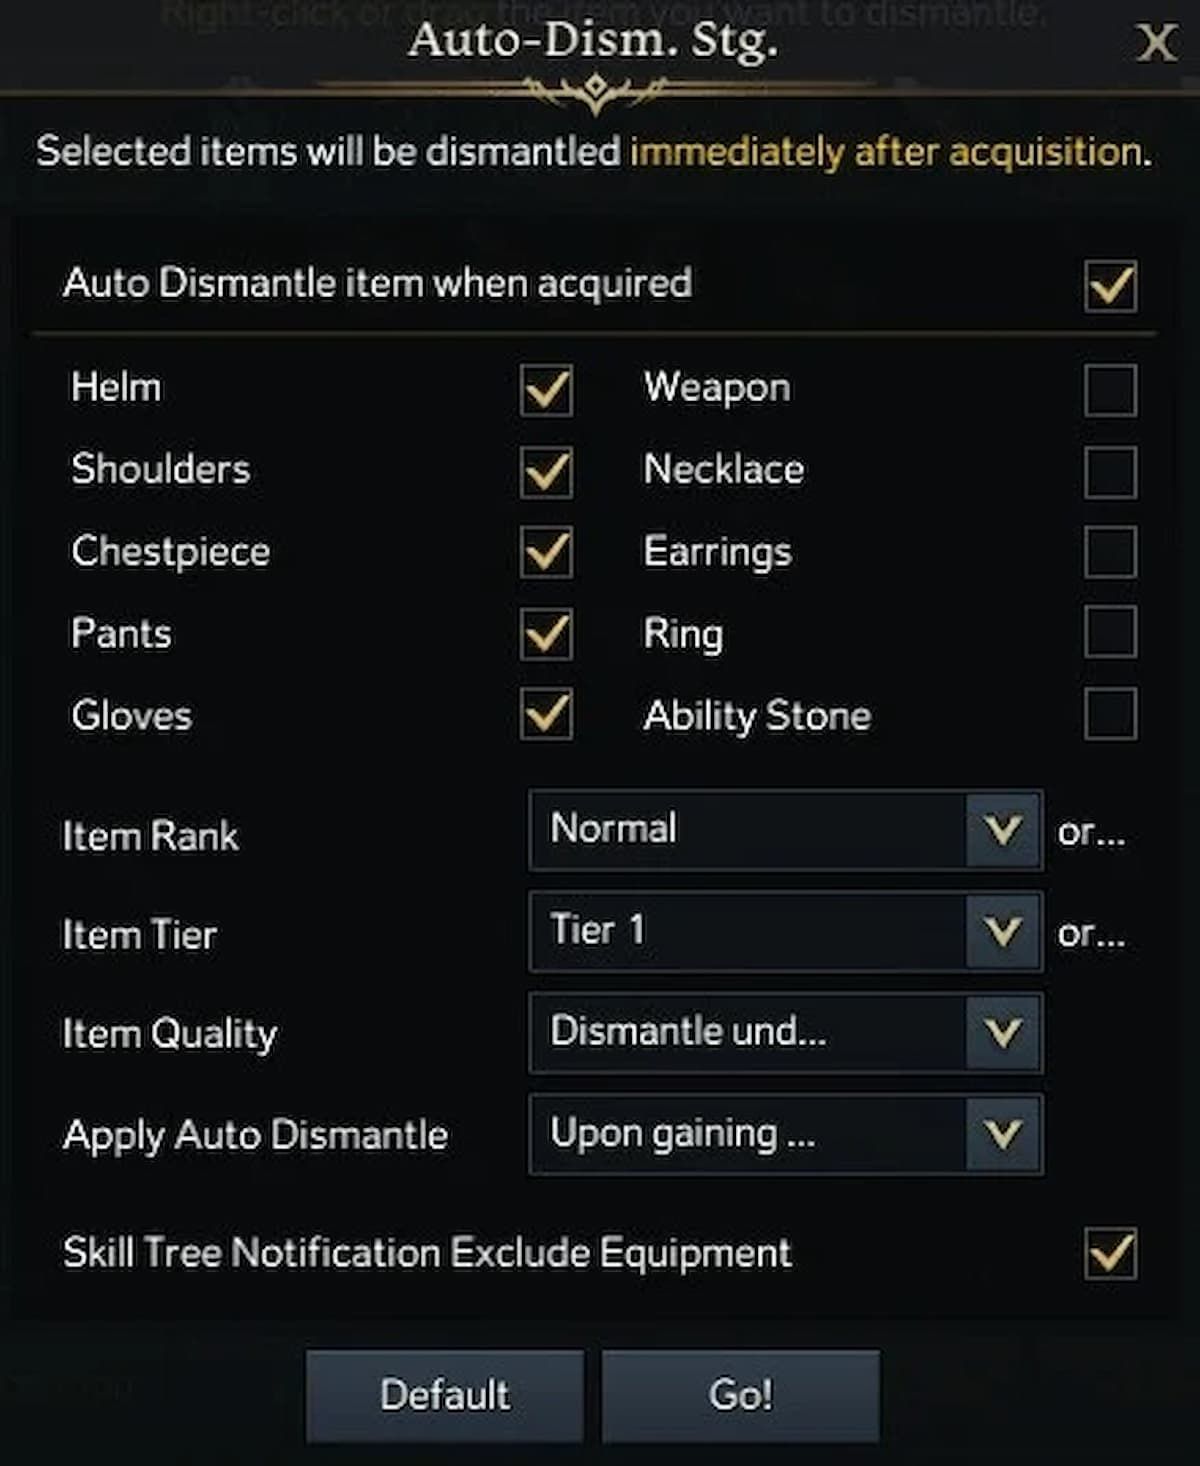Enable Earrings auto dismantle
Viewport: 1200px width, 1466px height.
click(x=1110, y=552)
